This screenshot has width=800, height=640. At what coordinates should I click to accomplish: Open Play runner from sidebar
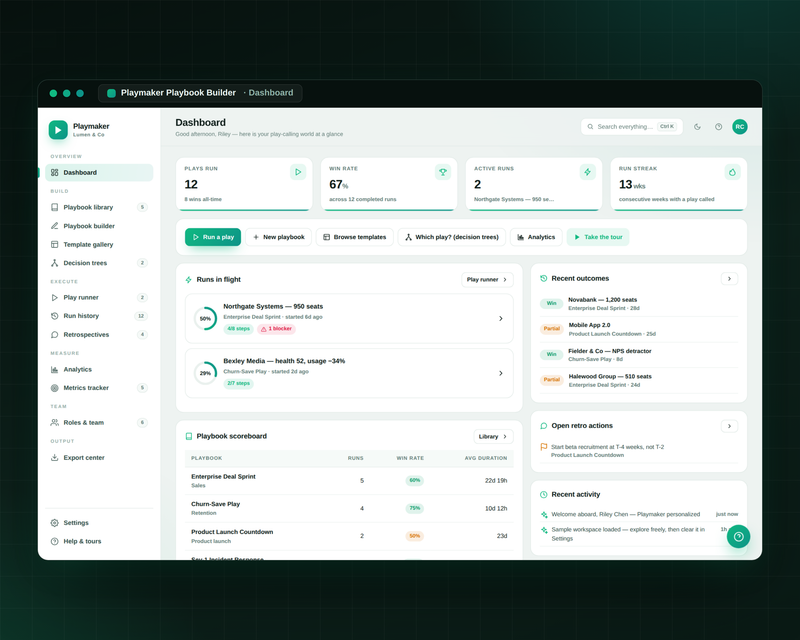tap(99, 298)
